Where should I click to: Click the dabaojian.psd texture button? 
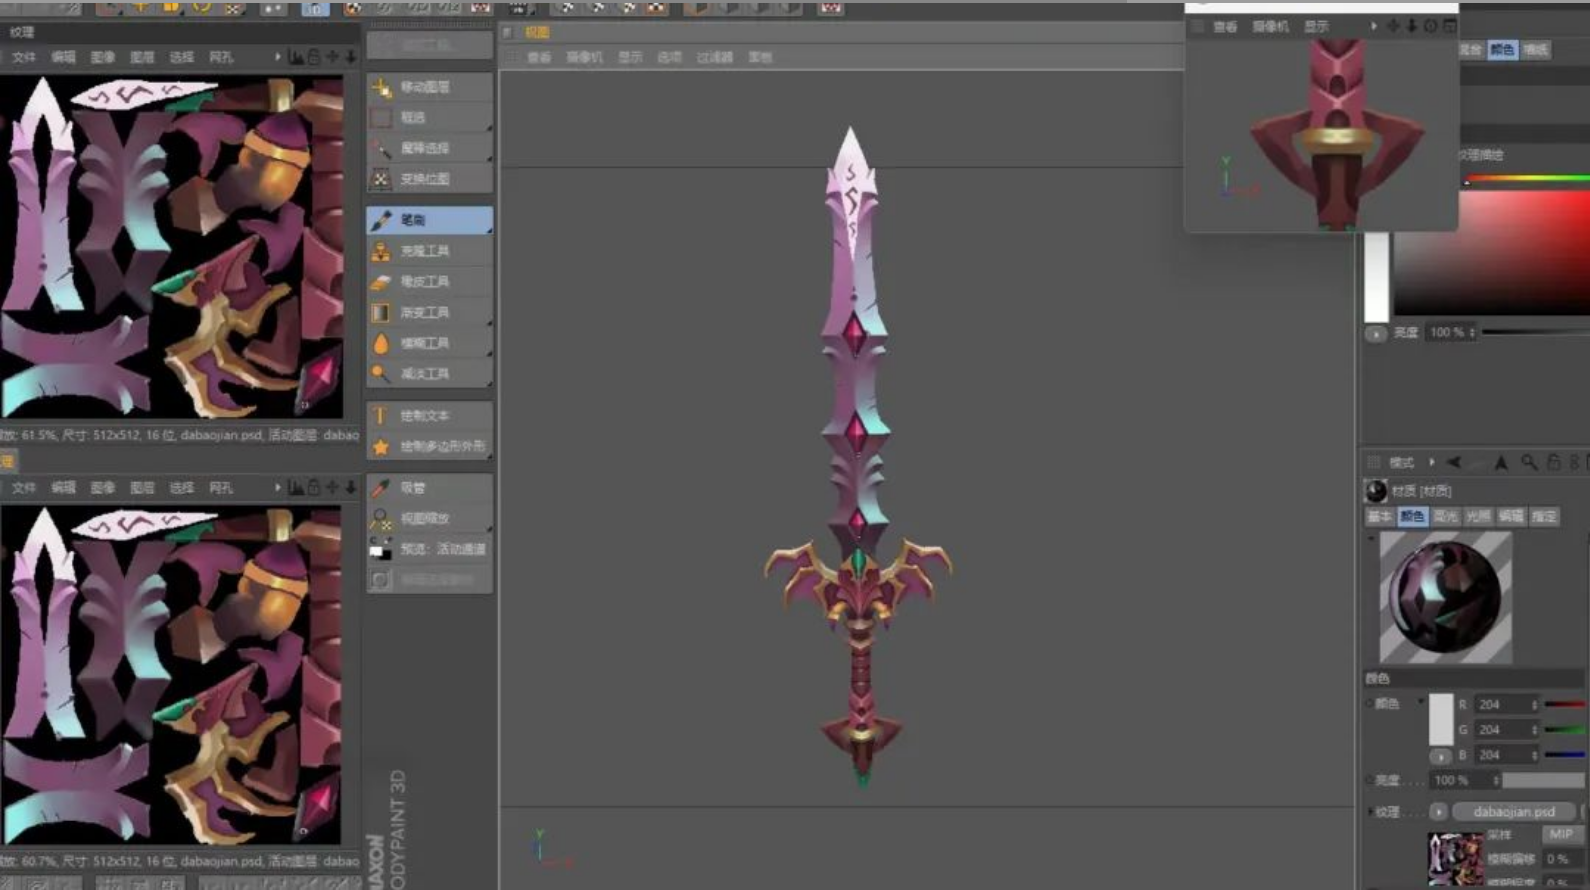click(1513, 811)
